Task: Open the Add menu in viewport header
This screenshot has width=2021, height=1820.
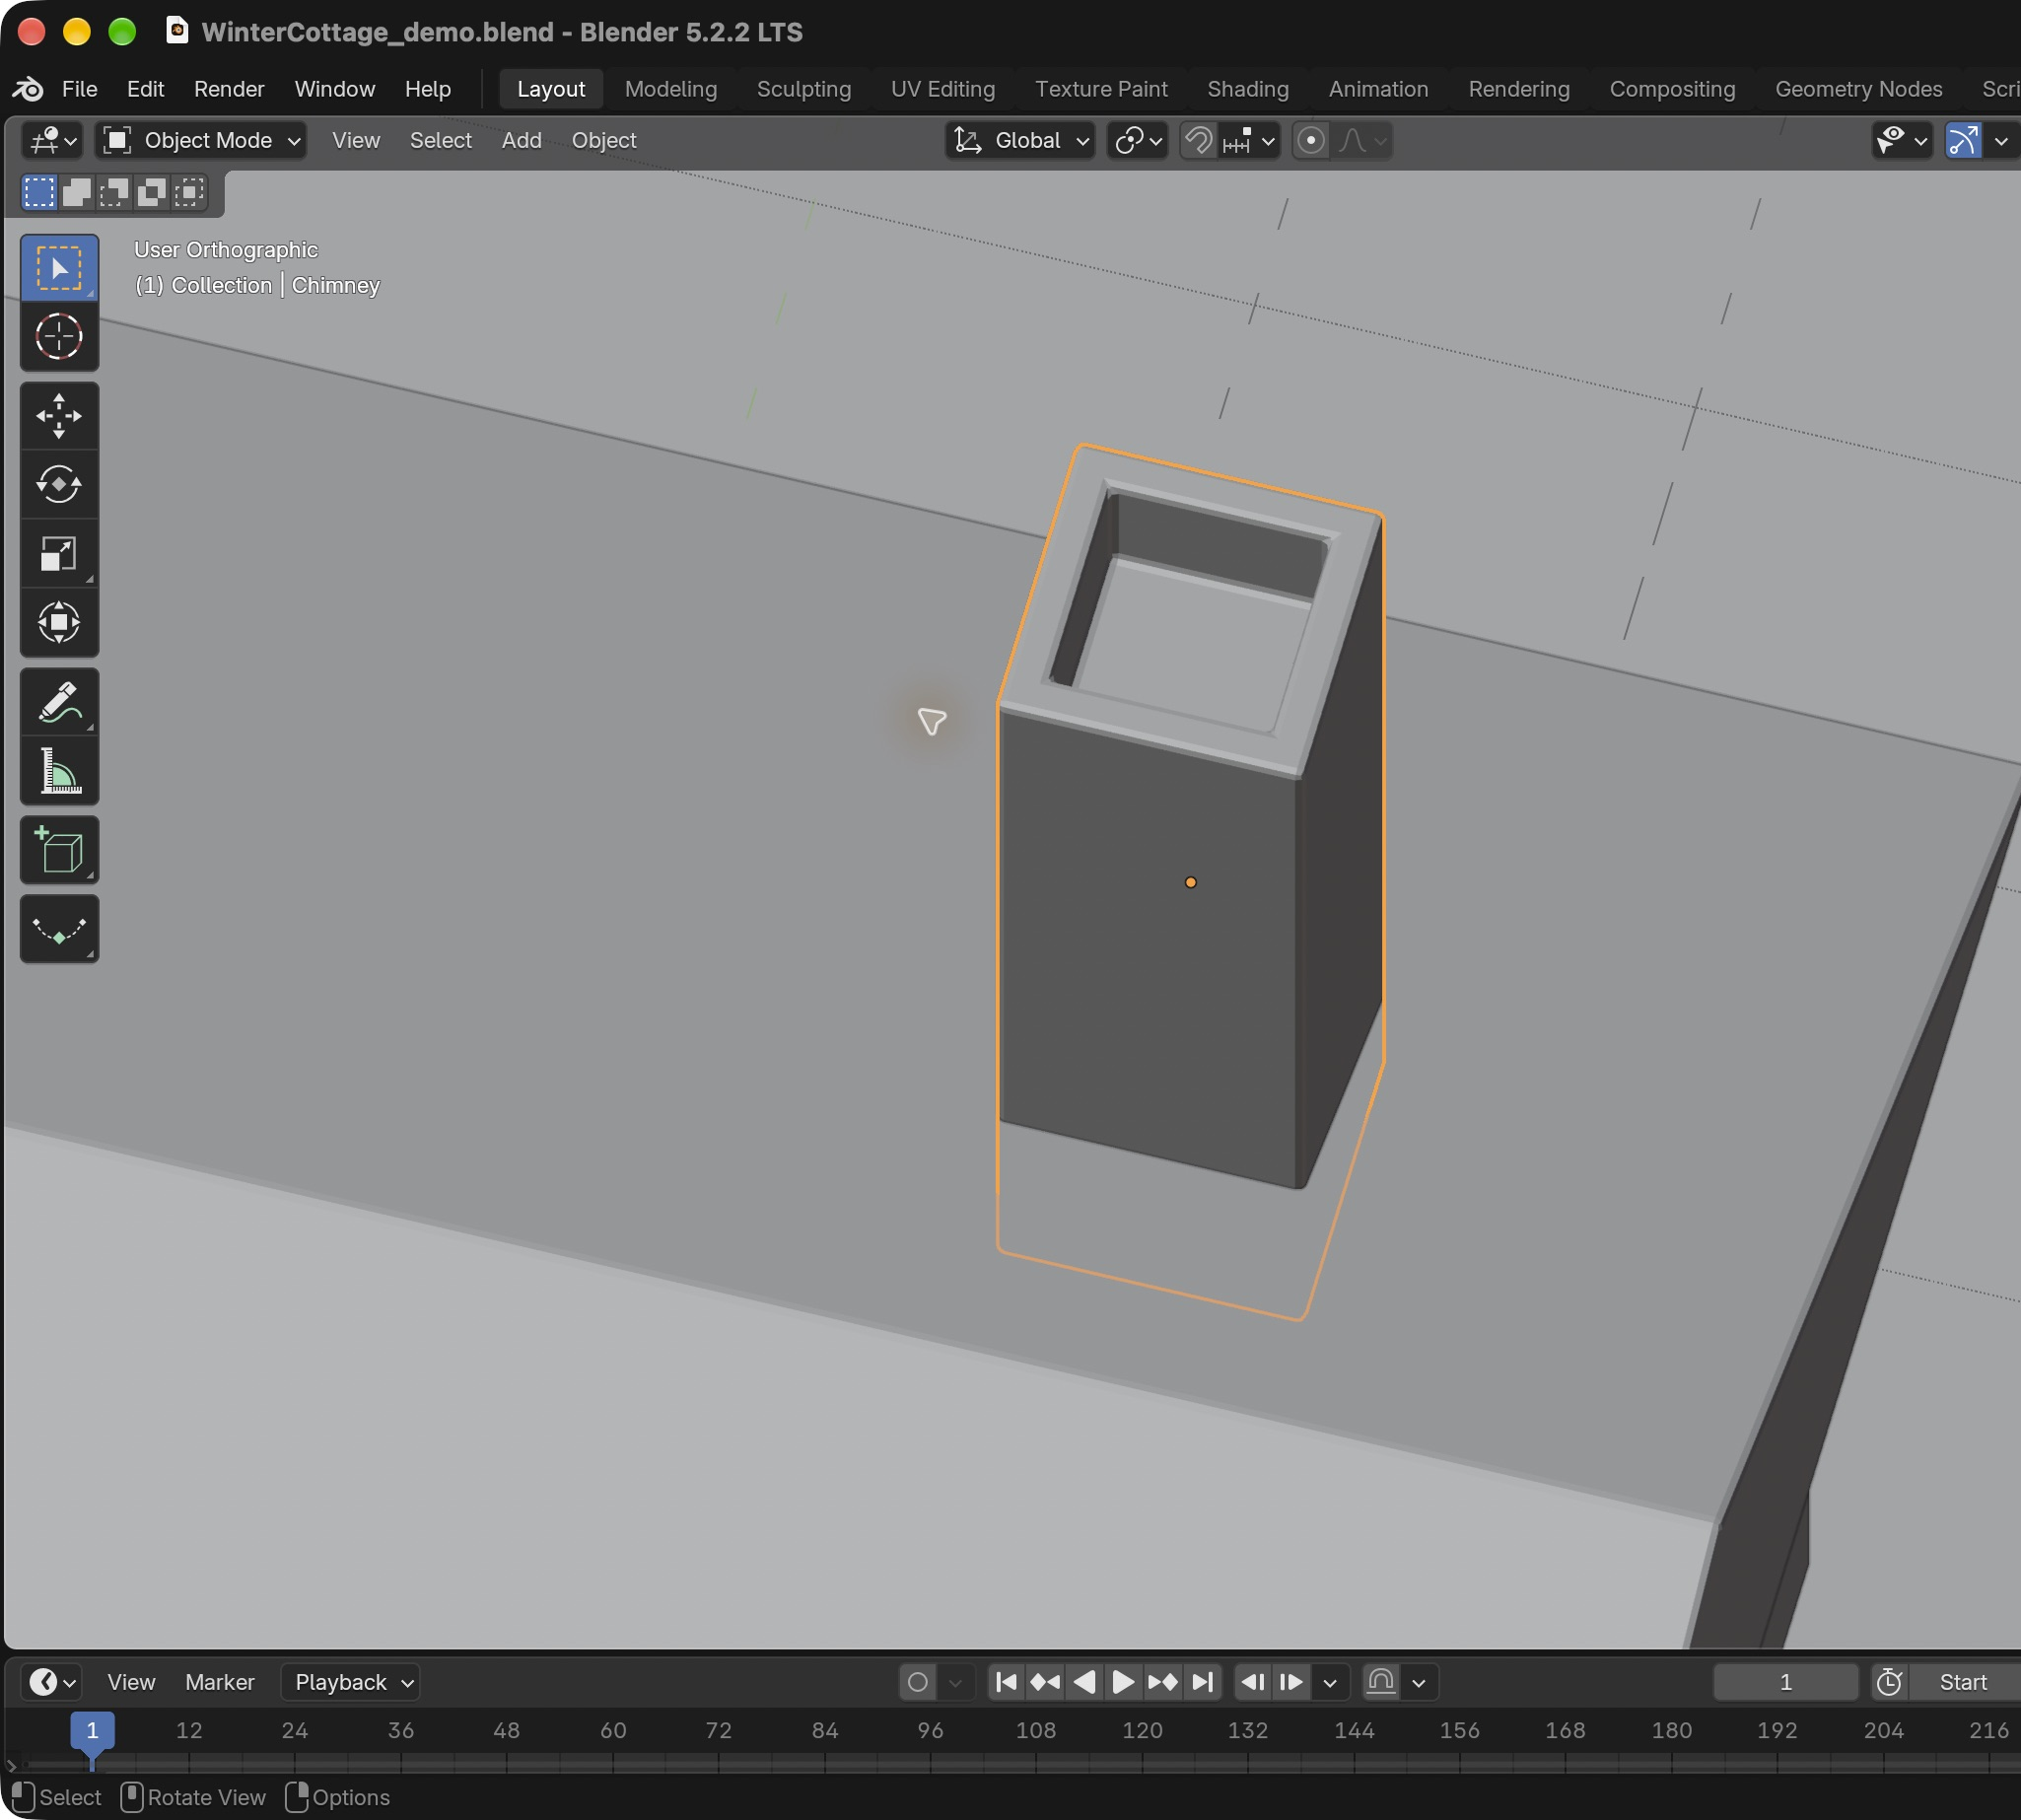Action: point(521,141)
